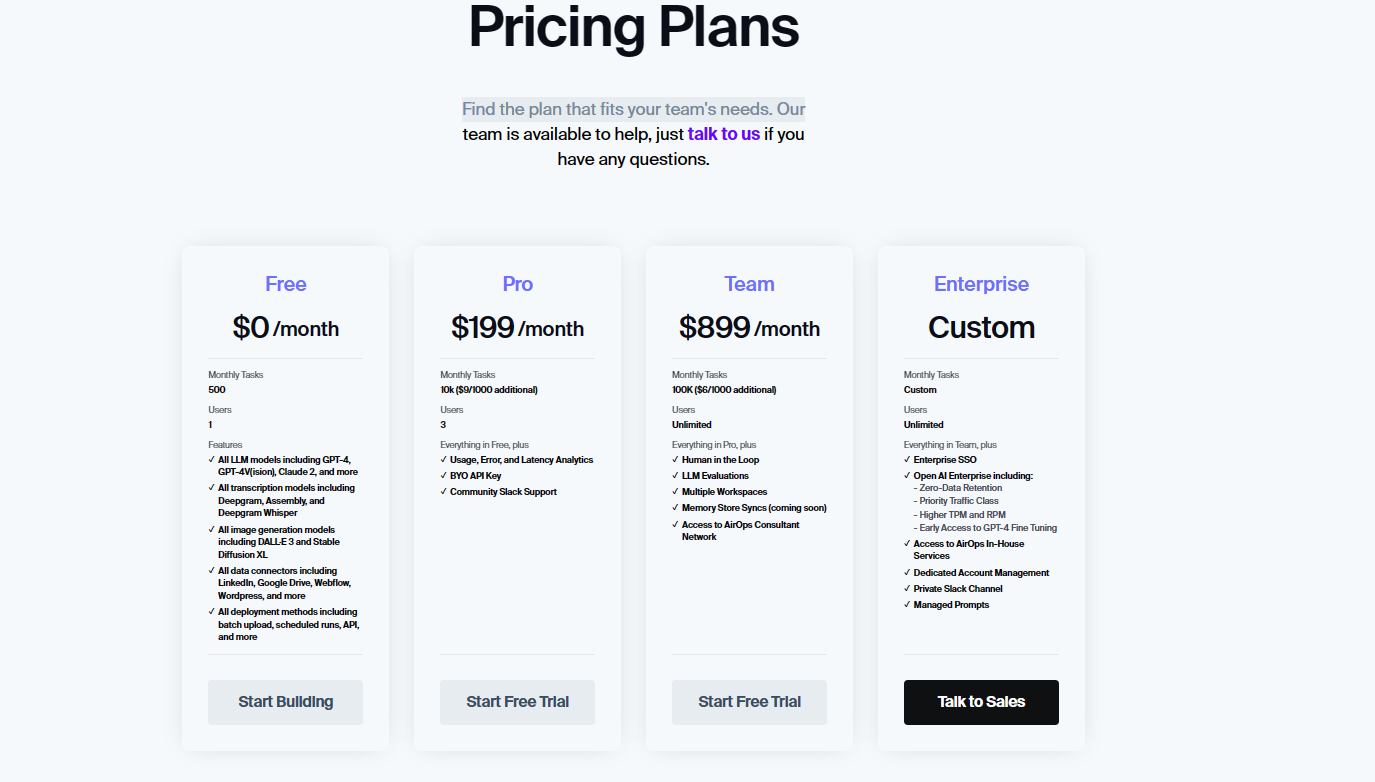Click the checkmark beside Enterprise SSO
Viewport: 1375px width, 782px height.
[908, 460]
